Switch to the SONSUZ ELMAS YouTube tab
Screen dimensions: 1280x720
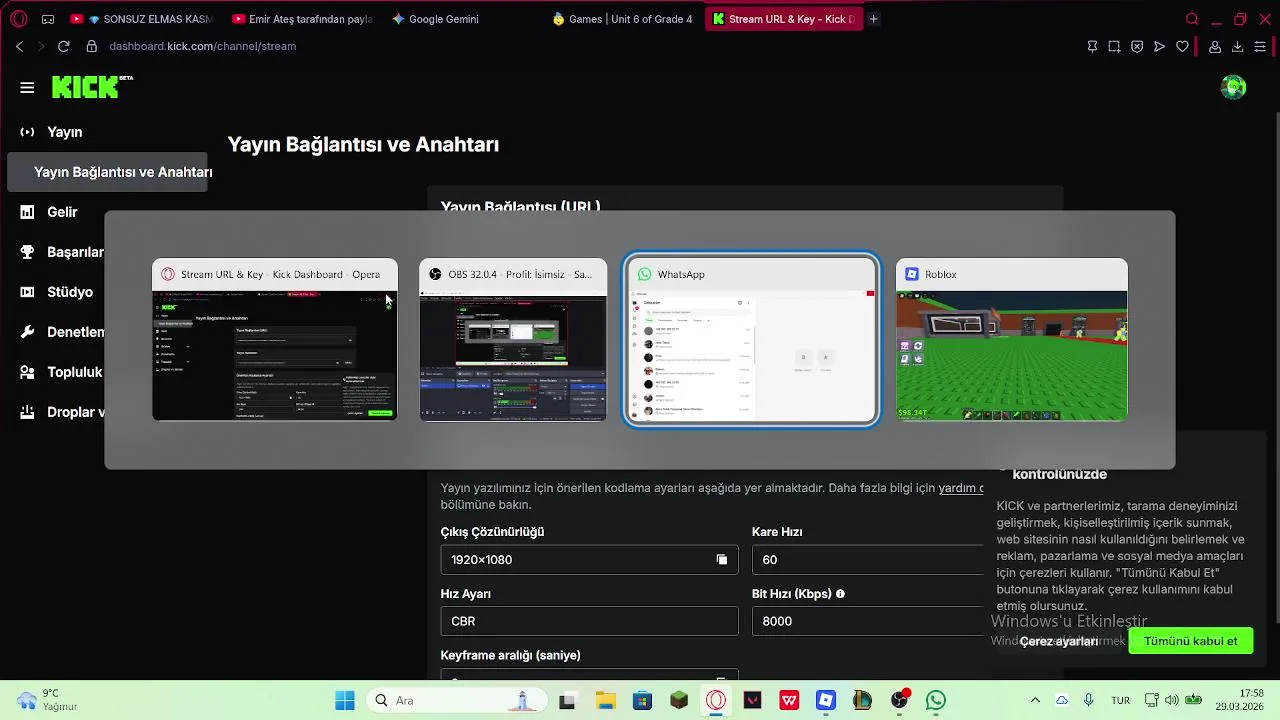[x=141, y=19]
